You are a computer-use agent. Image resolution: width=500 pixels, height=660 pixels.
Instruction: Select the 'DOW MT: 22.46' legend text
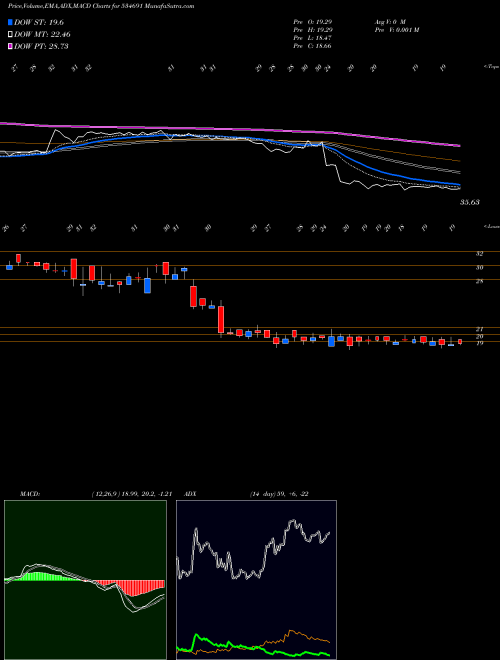coord(42,35)
